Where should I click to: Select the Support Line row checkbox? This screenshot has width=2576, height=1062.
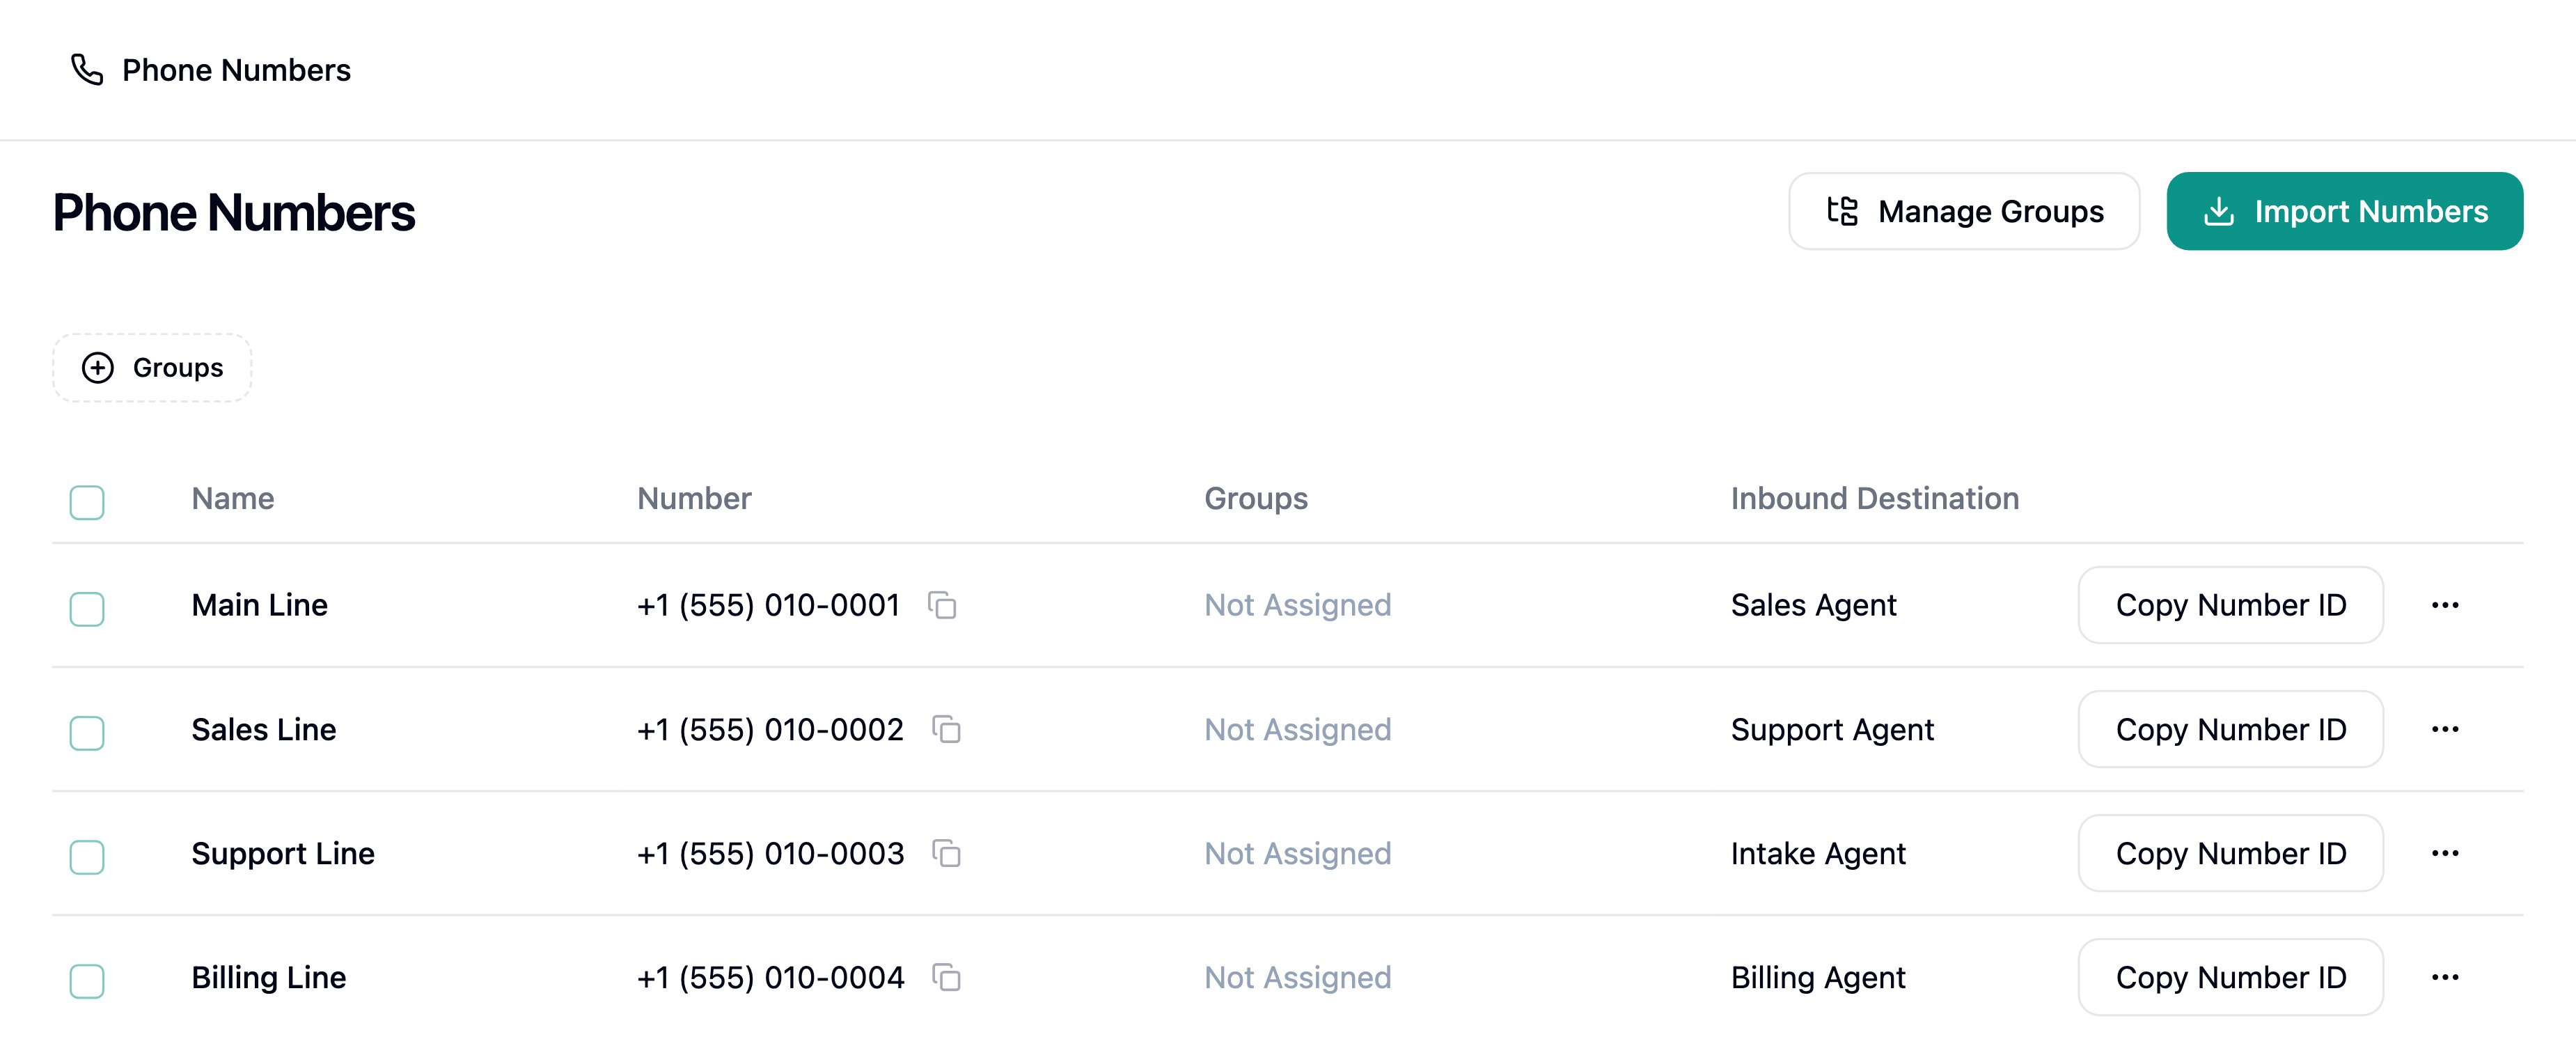pyautogui.click(x=87, y=856)
